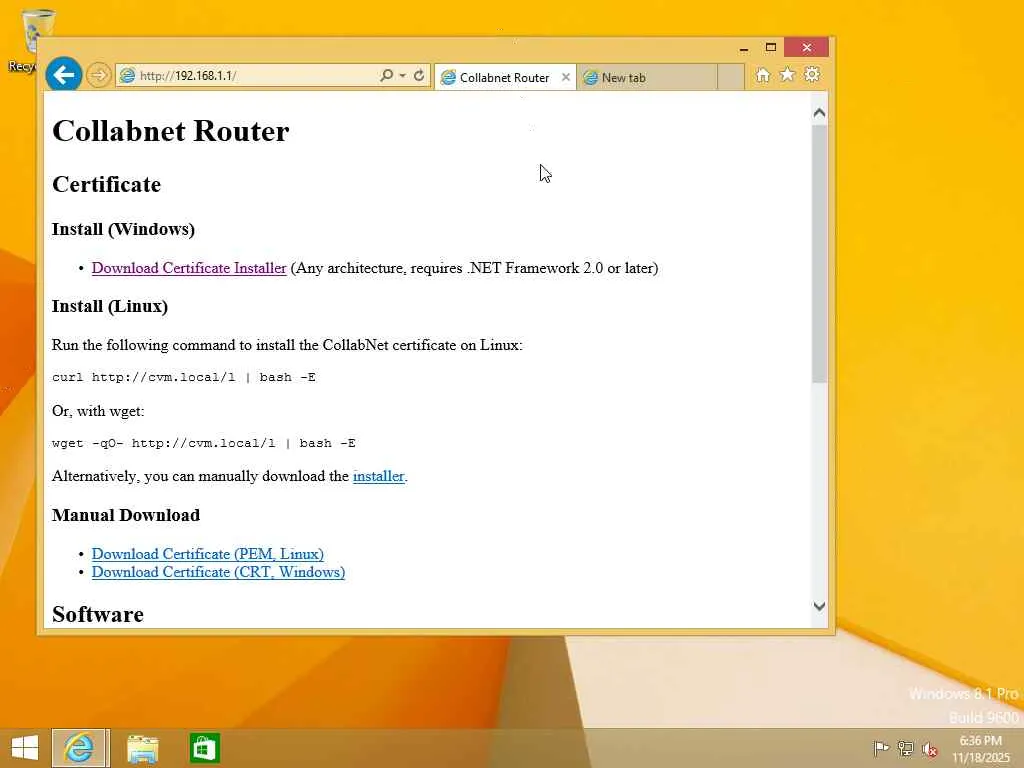
Task: Select the curl command text
Action: [184, 377]
